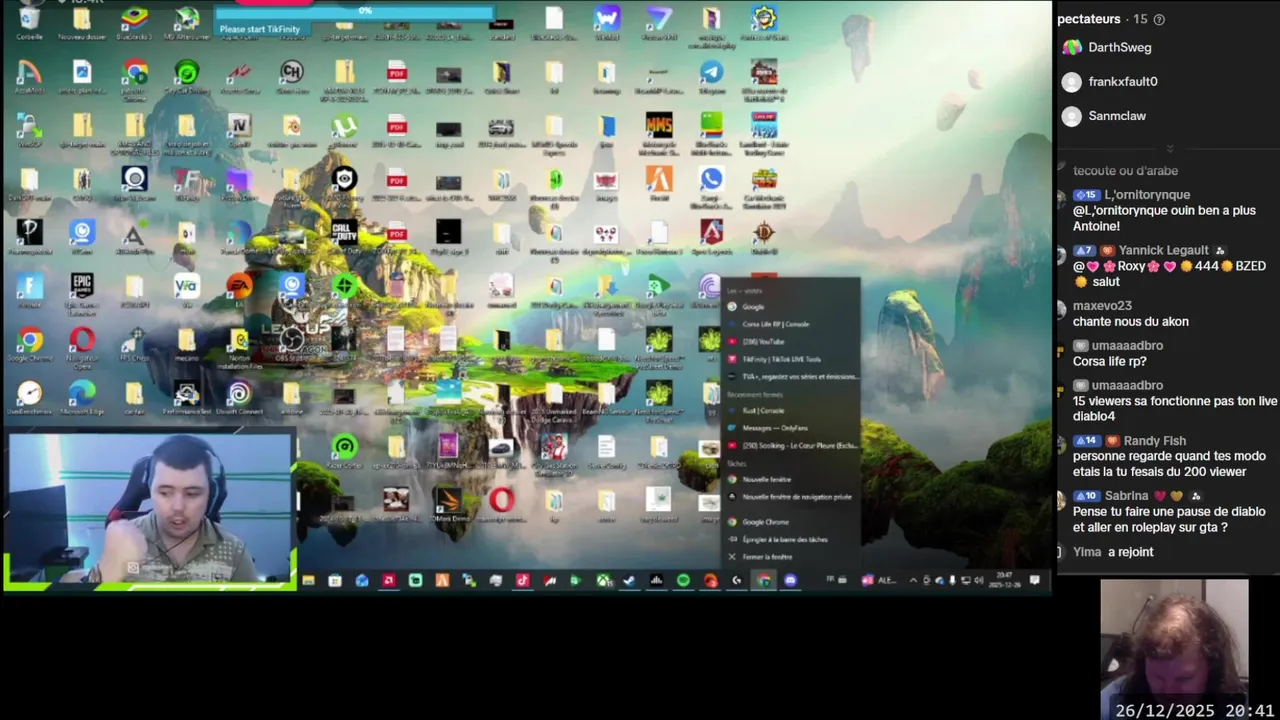Open the Via desktop shortcut
Screen dimensions: 1280x720
tap(186, 292)
